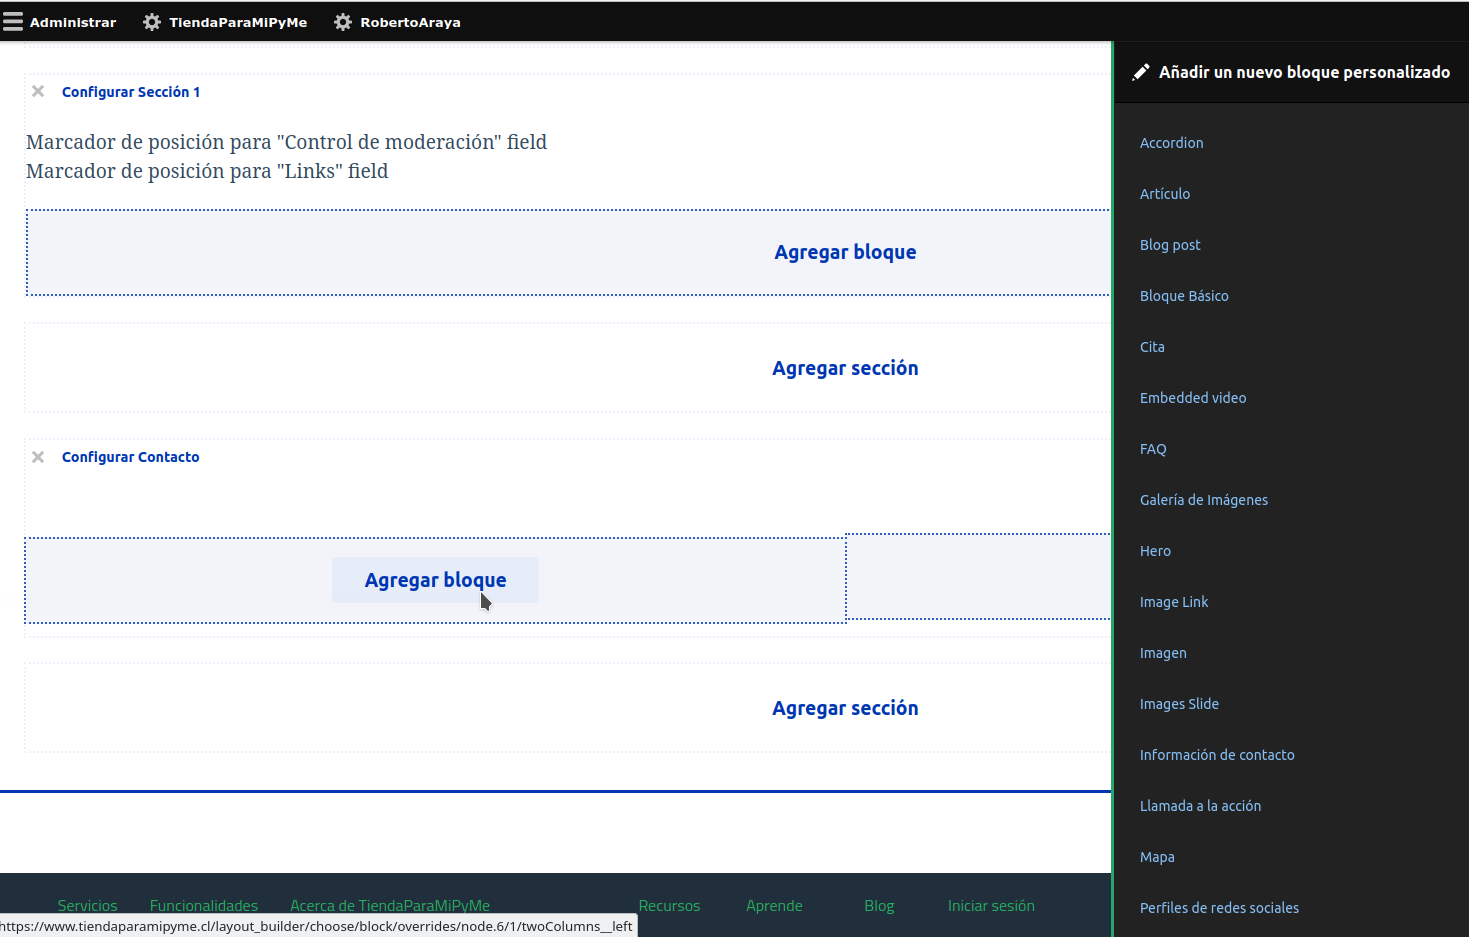Select the Embedded video block
This screenshot has width=1469, height=937.
(x=1193, y=398)
